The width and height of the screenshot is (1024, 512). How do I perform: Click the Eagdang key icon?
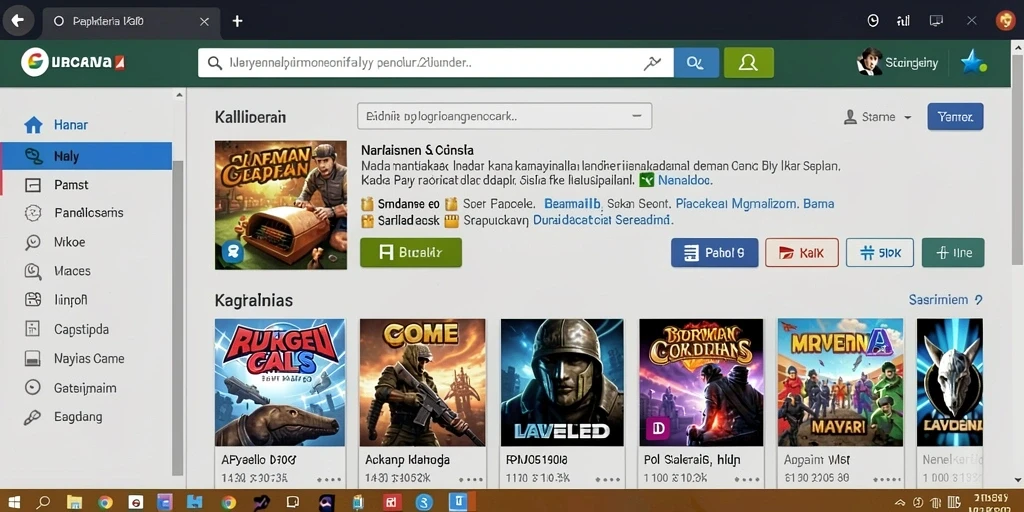click(33, 417)
